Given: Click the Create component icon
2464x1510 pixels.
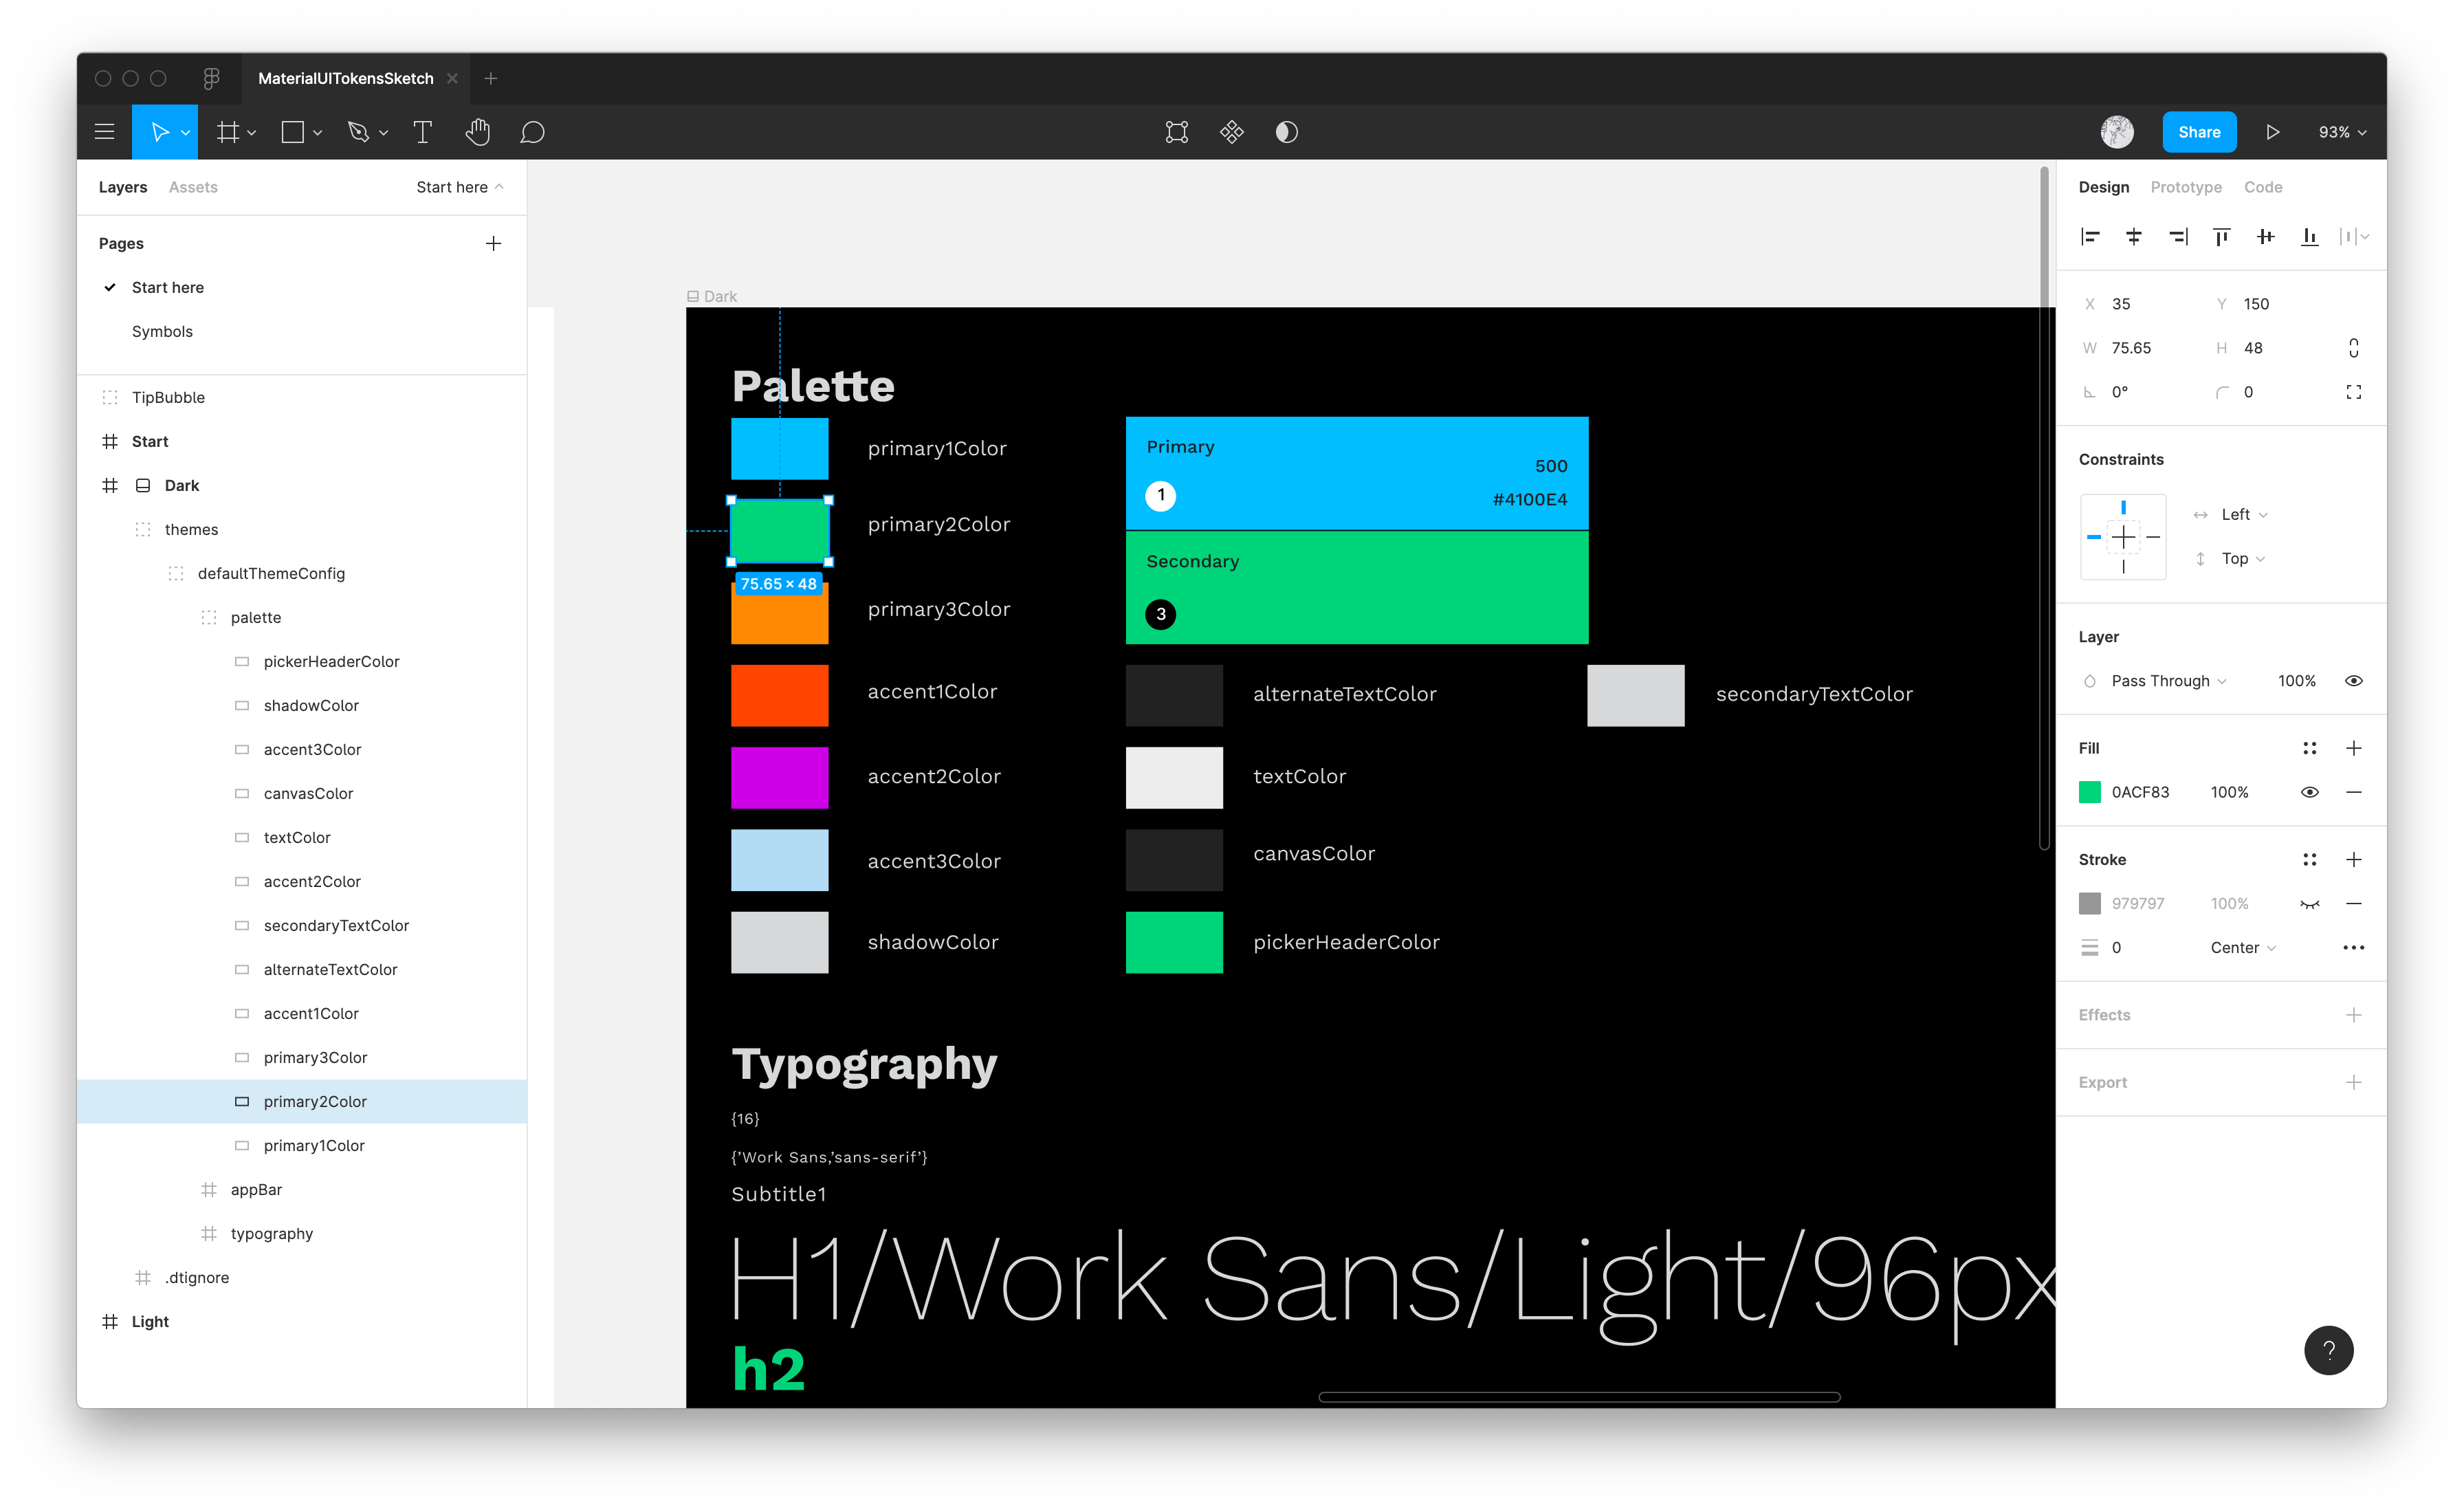Looking at the screenshot, I should [1231, 132].
